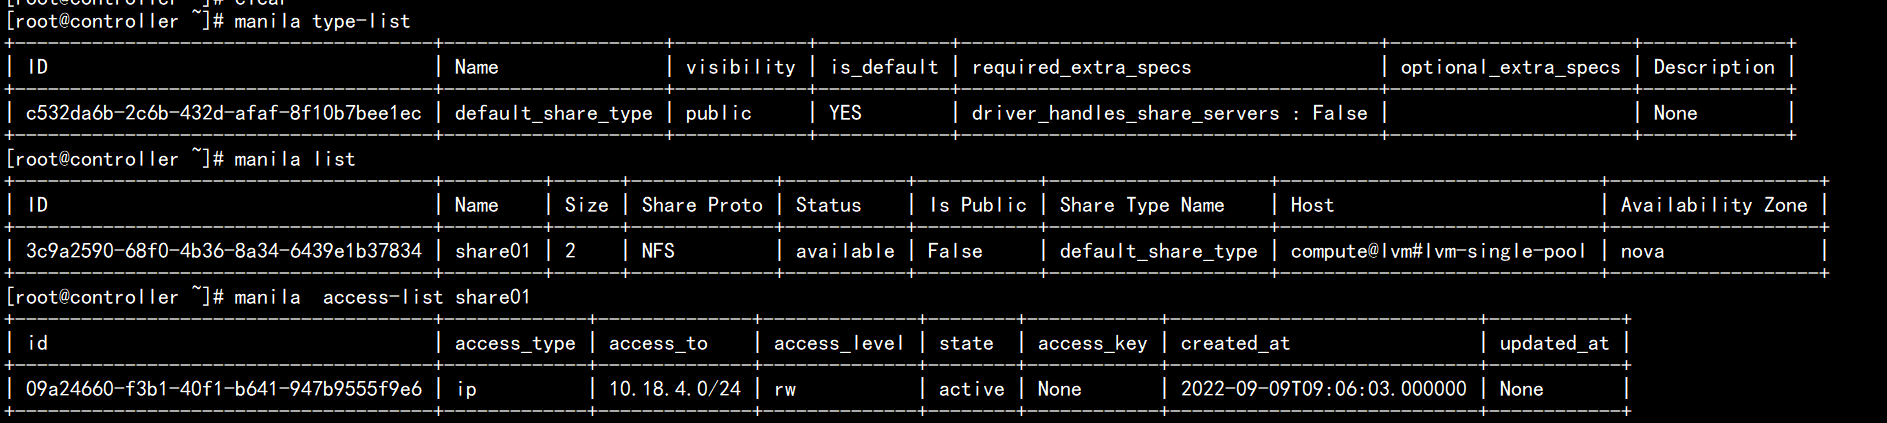Select share ID 3c9a2590-68f0-4b36-8a34-6439e1b37834
This screenshot has width=1887, height=423.
coord(224,251)
